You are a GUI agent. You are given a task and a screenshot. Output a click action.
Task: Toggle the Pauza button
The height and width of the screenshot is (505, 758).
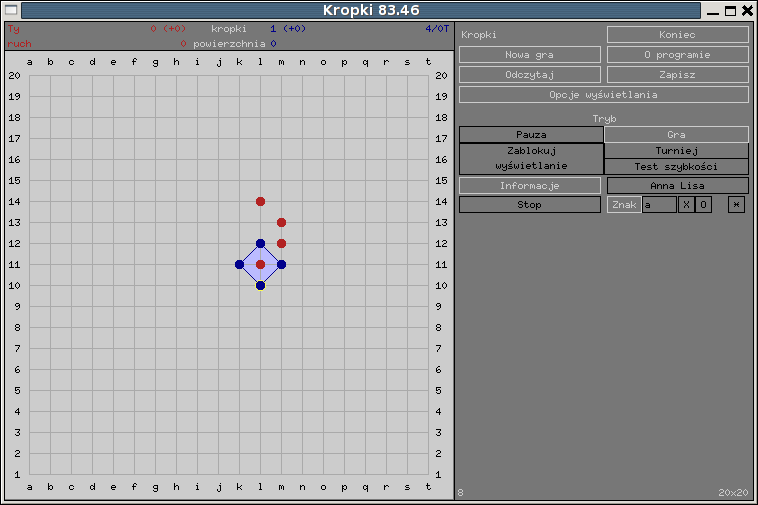[531, 134]
